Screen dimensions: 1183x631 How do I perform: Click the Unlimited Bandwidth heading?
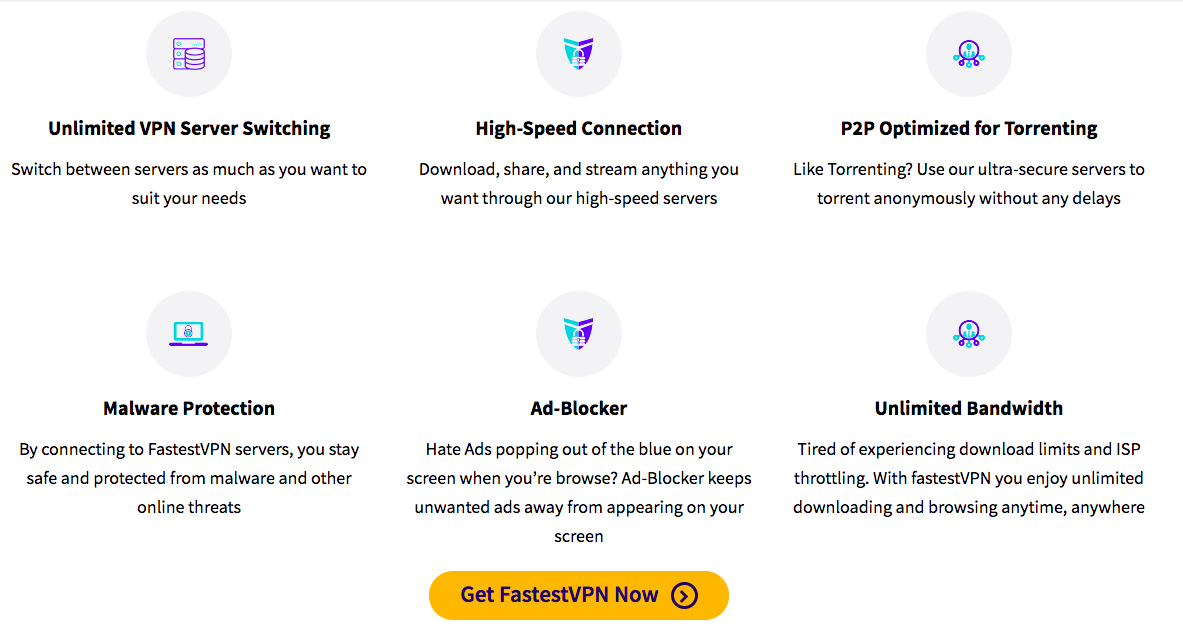click(969, 408)
